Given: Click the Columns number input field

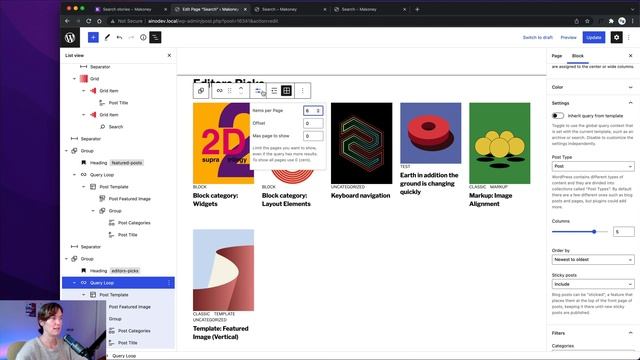Looking at the screenshot, I should click(x=623, y=231).
